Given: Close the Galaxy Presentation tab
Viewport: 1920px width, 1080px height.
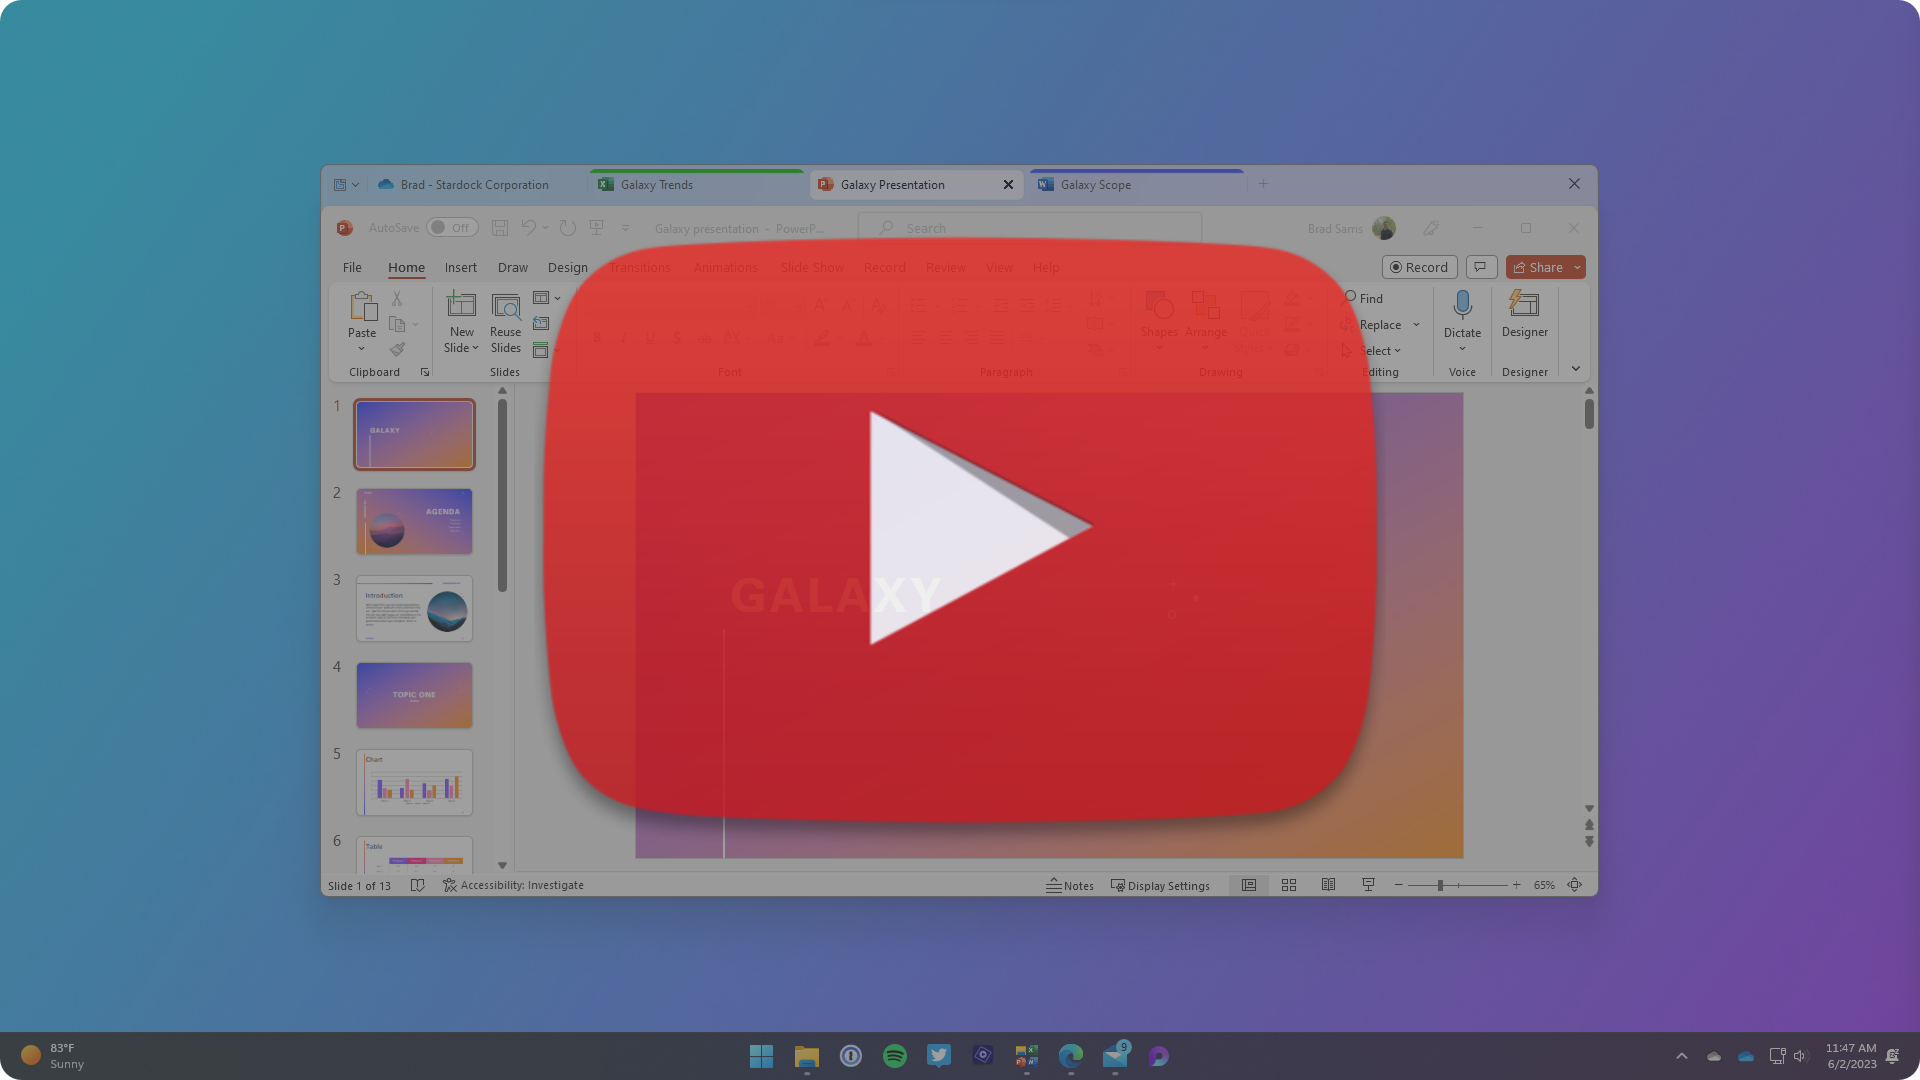Looking at the screenshot, I should [x=1008, y=184].
